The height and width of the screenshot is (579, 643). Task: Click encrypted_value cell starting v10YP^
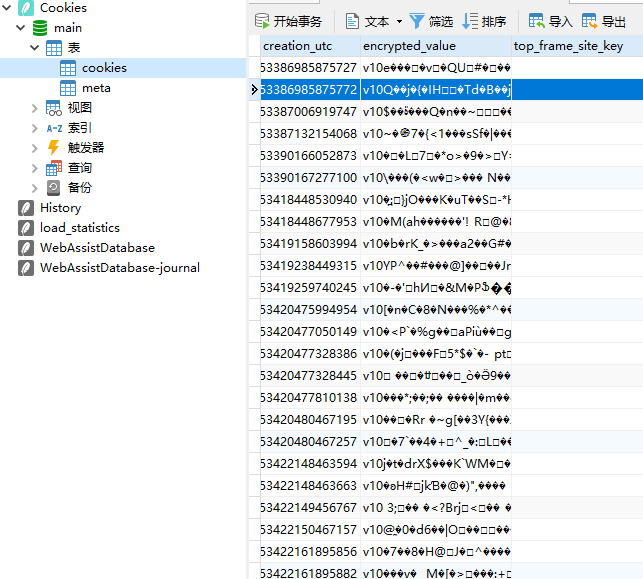436,266
